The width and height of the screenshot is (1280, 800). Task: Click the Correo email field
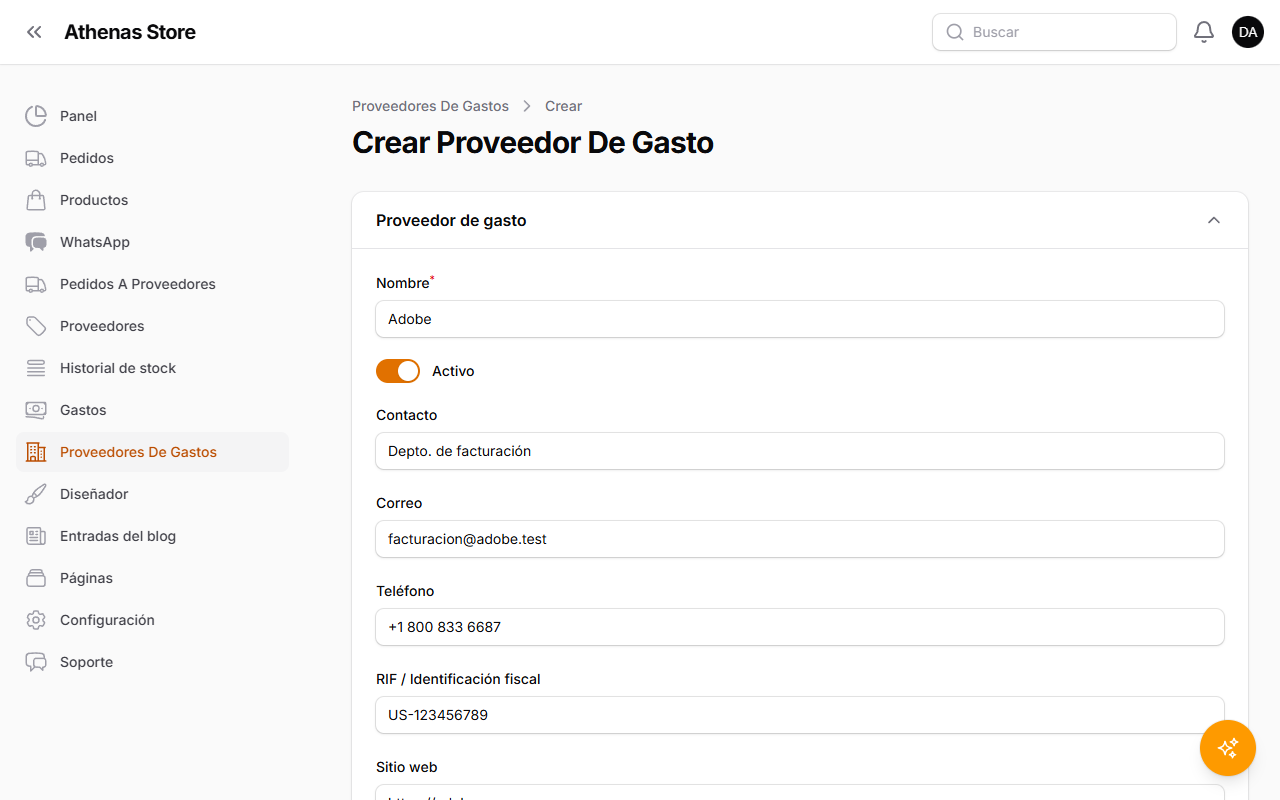[x=800, y=539]
